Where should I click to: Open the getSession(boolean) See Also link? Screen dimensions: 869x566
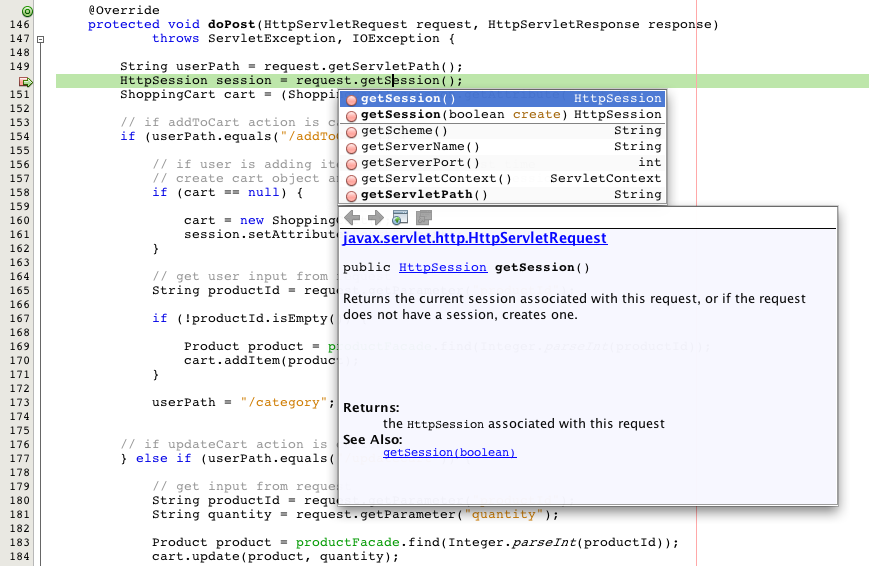pos(449,452)
